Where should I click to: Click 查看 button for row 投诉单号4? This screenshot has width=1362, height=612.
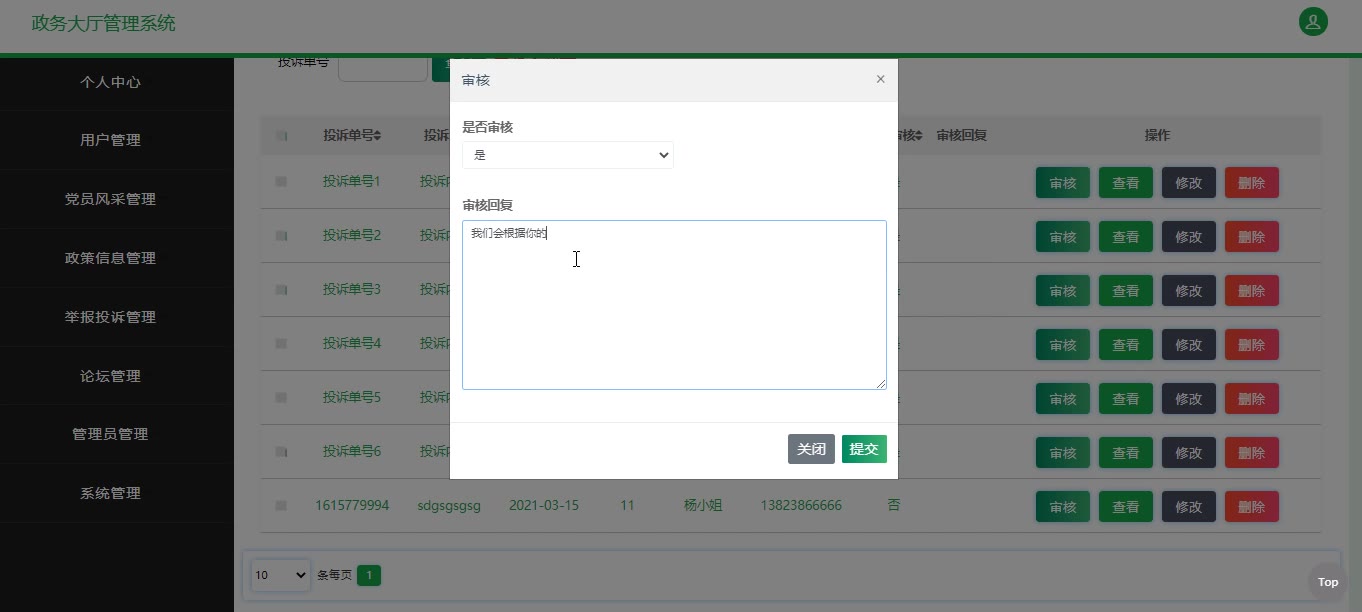(x=1126, y=345)
